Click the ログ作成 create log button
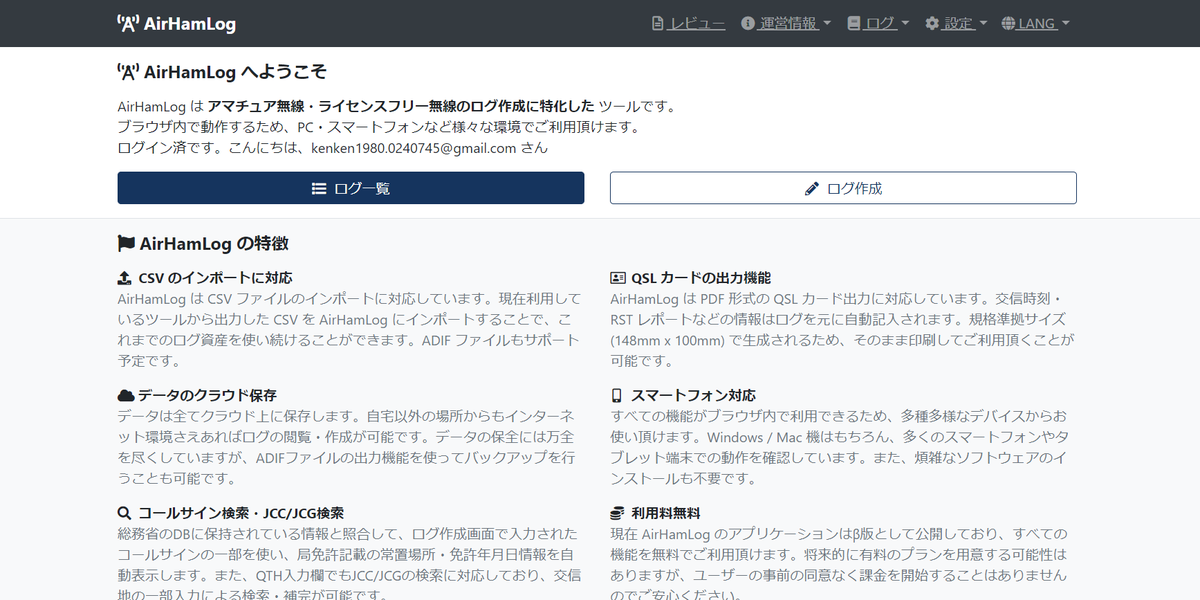The image size is (1200, 600). 843,188
